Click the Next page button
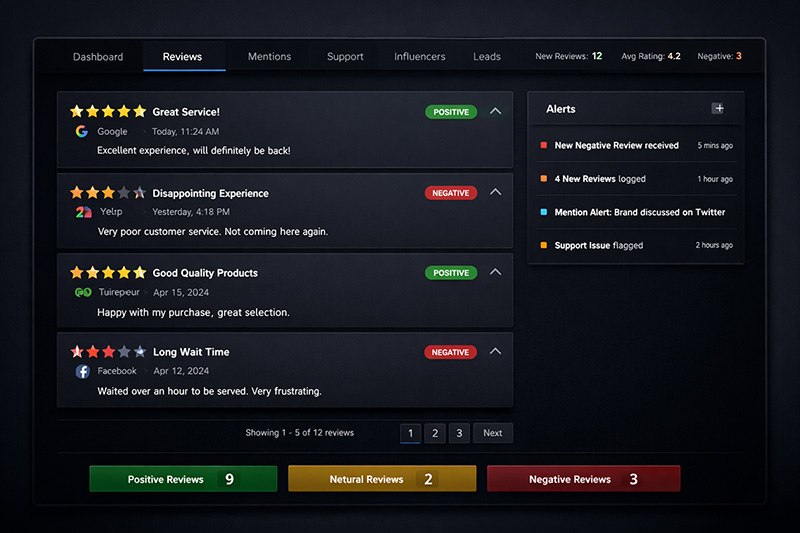This screenshot has height=533, width=800. click(493, 433)
